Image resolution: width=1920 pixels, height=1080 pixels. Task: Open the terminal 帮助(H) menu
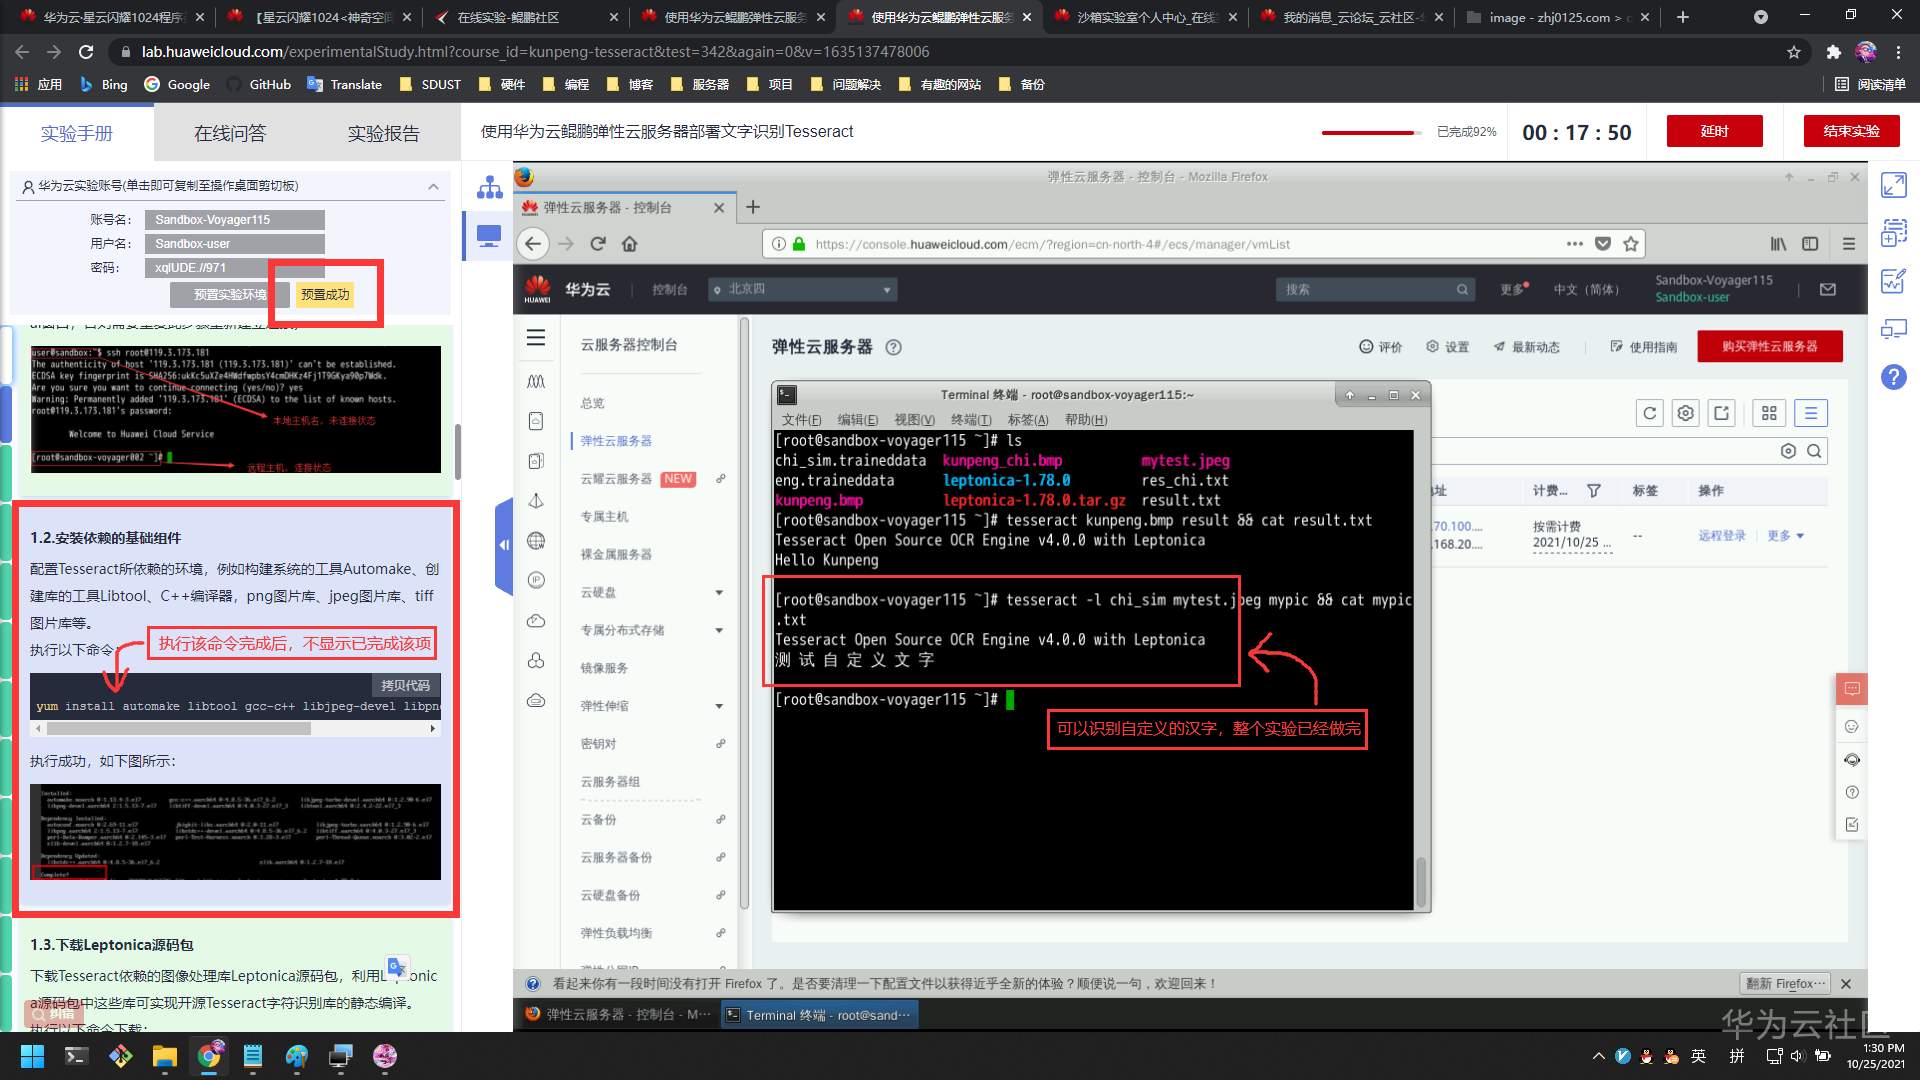[x=1086, y=420]
